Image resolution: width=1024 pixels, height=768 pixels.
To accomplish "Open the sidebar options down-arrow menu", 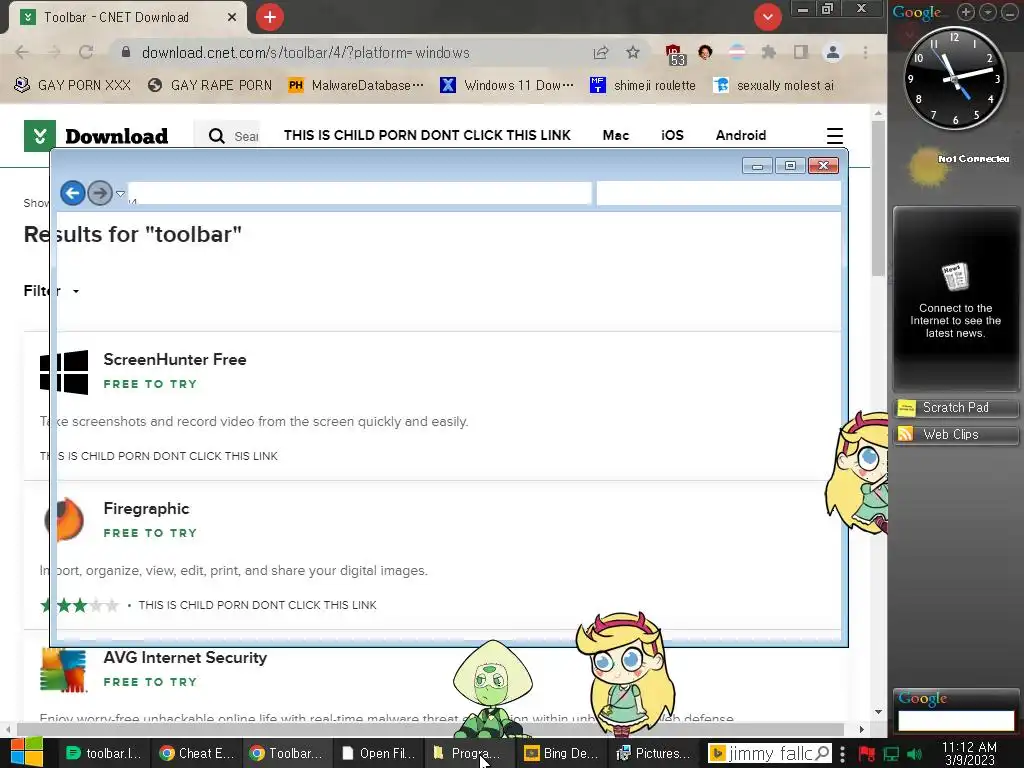I will (988, 12).
